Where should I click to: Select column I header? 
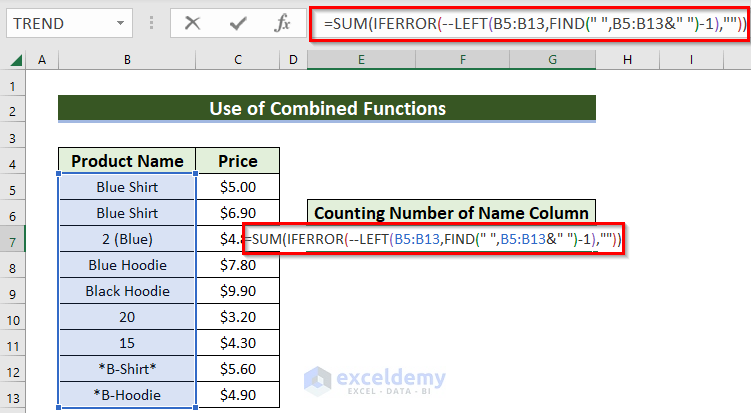click(691, 60)
